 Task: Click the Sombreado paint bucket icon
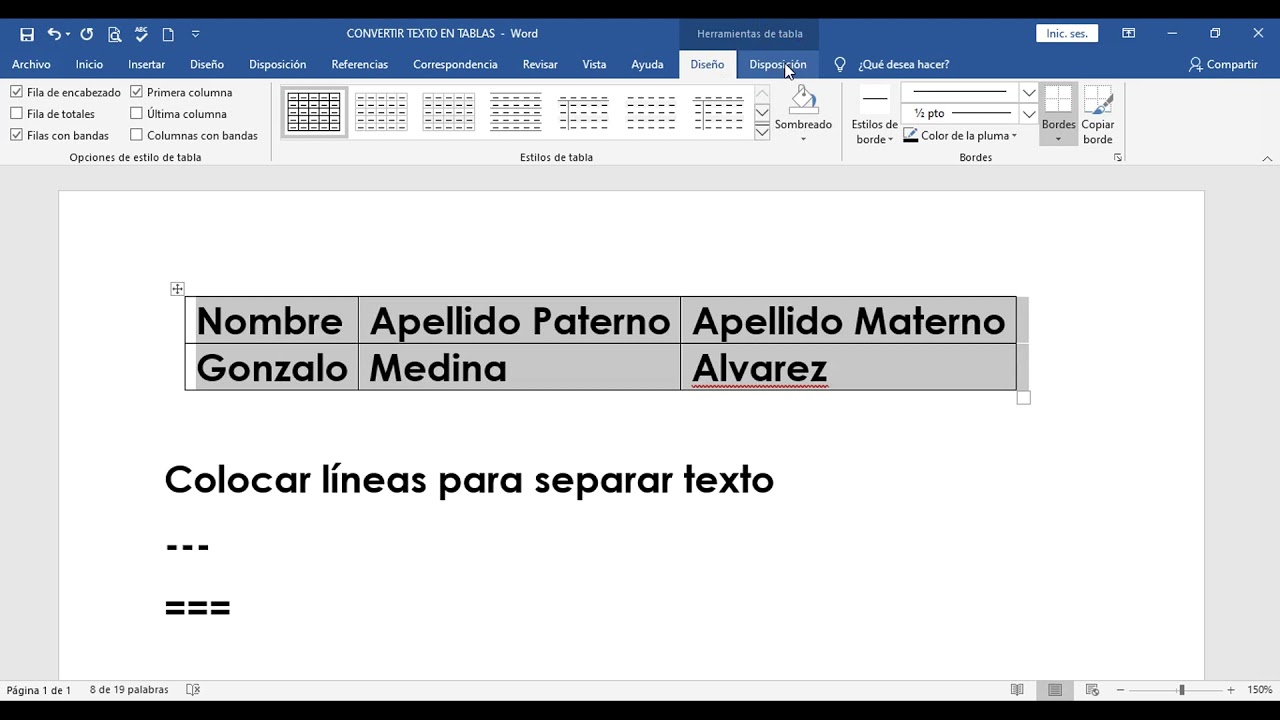point(803,100)
